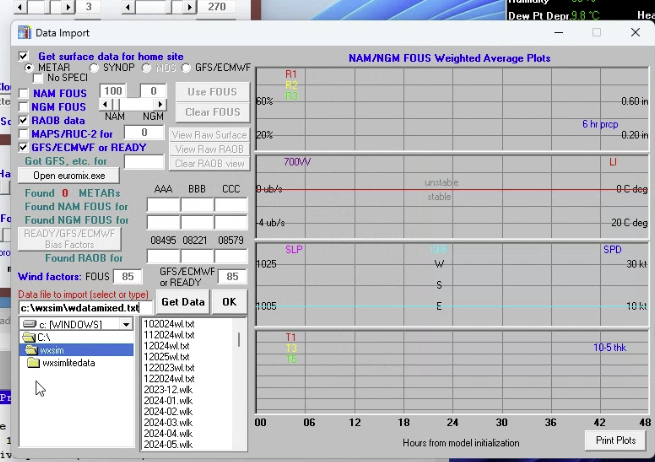Open the wxsimlitedata folder

tap(61, 363)
